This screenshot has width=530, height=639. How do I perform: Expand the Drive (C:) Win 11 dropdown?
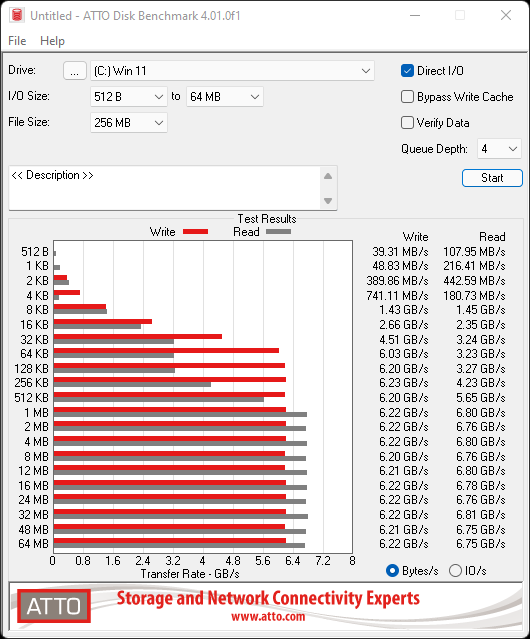[232, 71]
